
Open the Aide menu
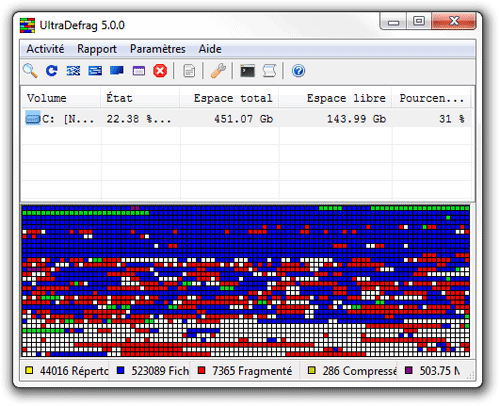tap(210, 49)
